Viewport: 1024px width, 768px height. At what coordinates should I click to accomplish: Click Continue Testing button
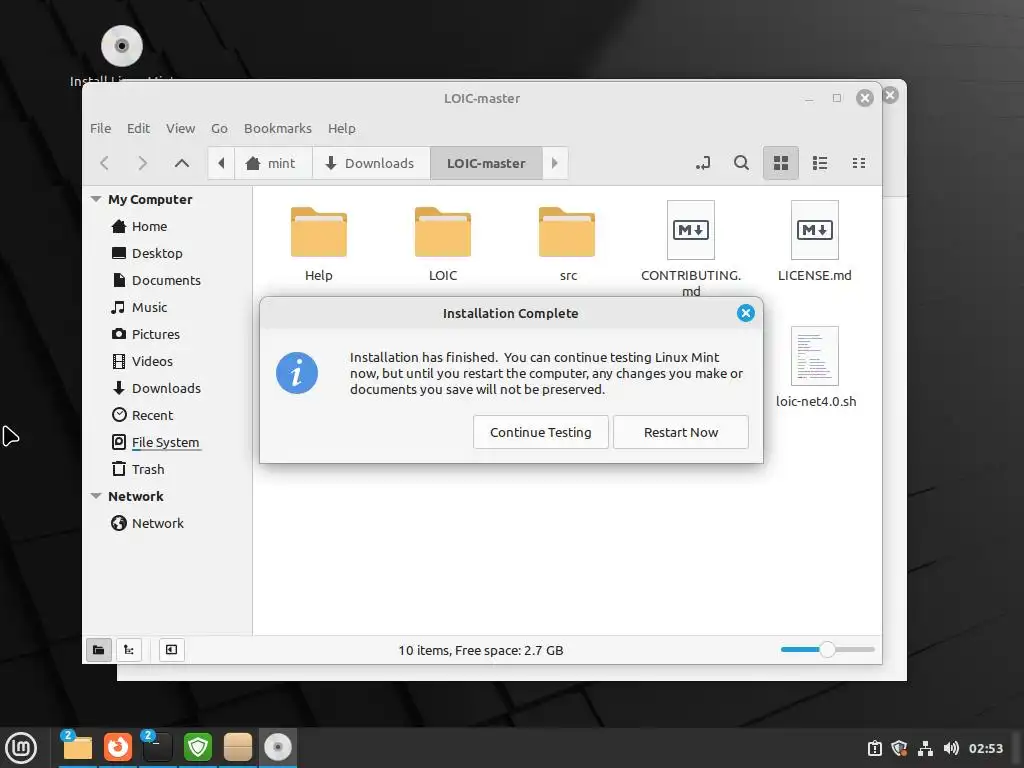(541, 432)
